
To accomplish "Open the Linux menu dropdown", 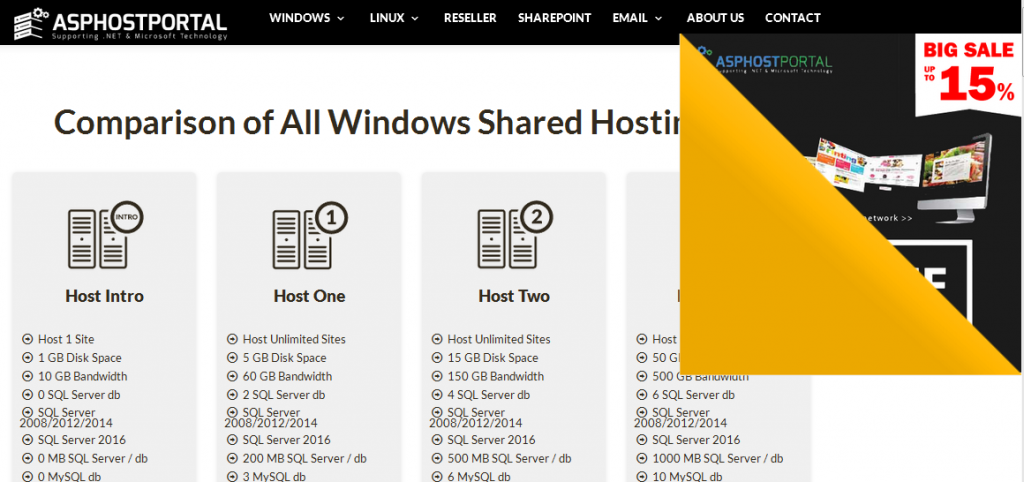I will pyautogui.click(x=394, y=18).
